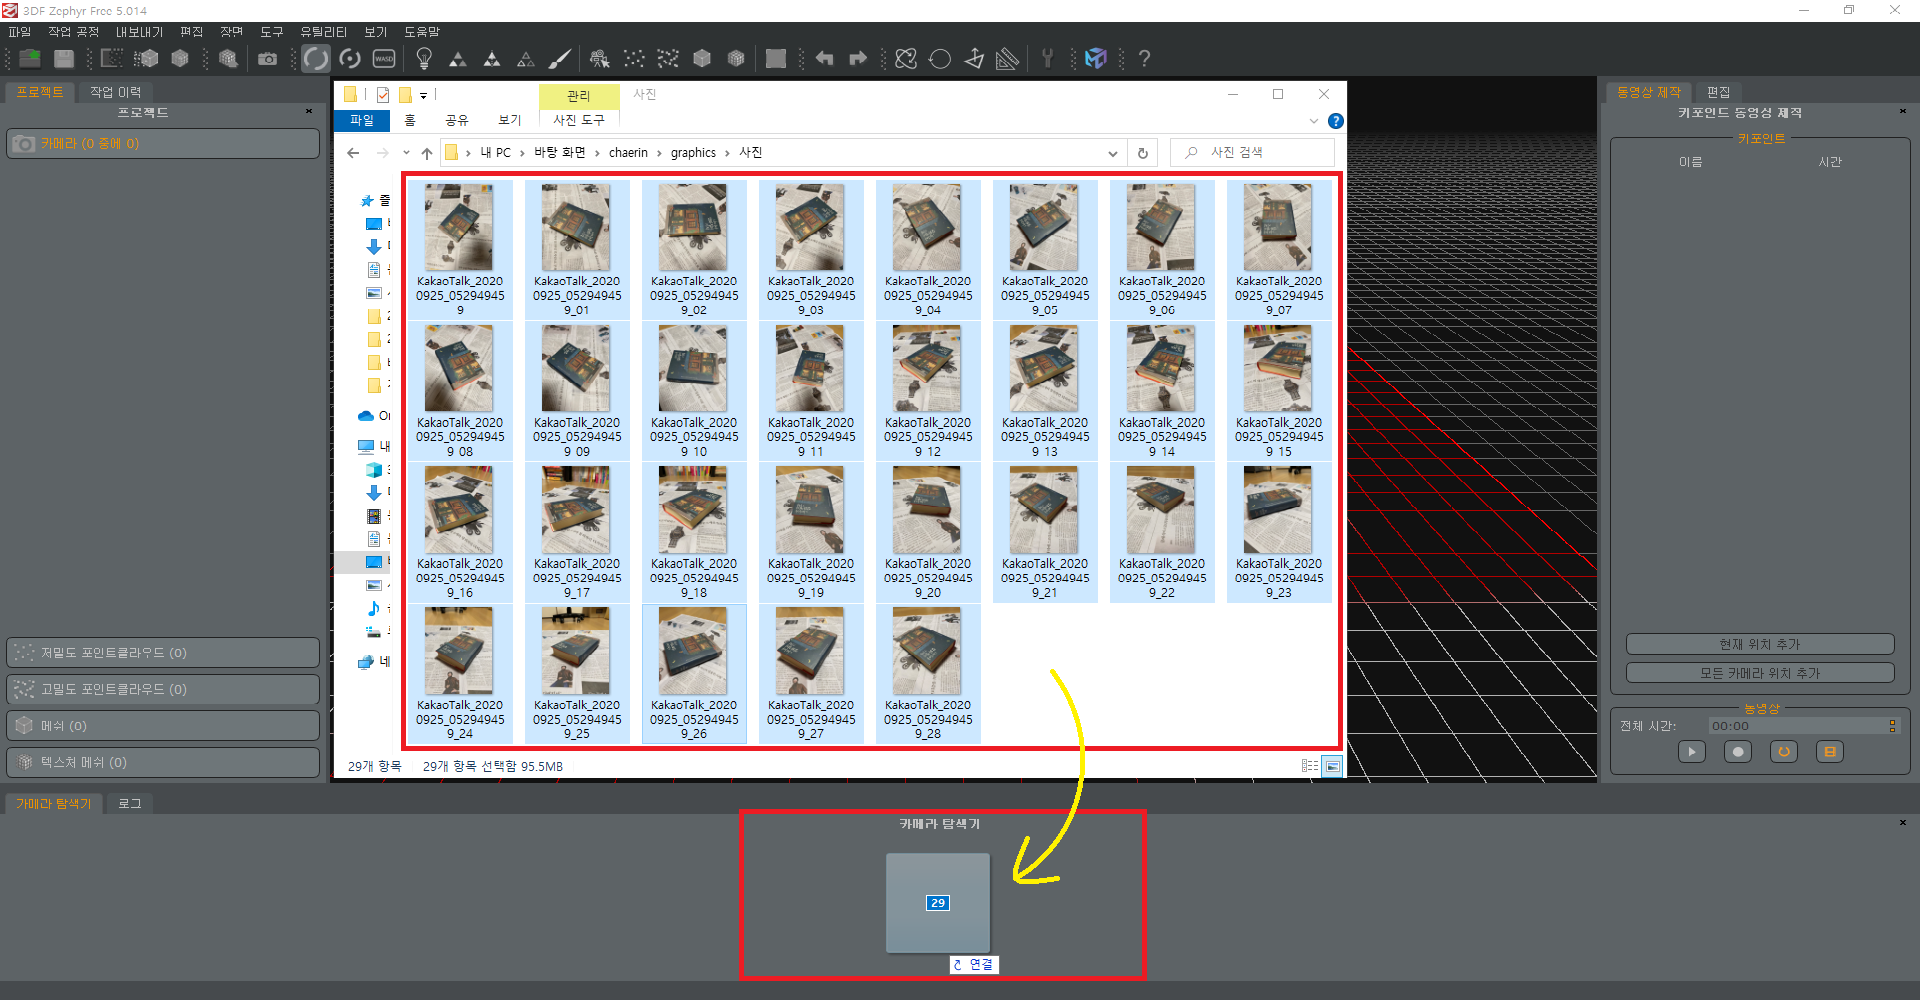The image size is (1920, 1000).
Task: Open new project icon in Zephyr toolbar
Action: coord(31,59)
